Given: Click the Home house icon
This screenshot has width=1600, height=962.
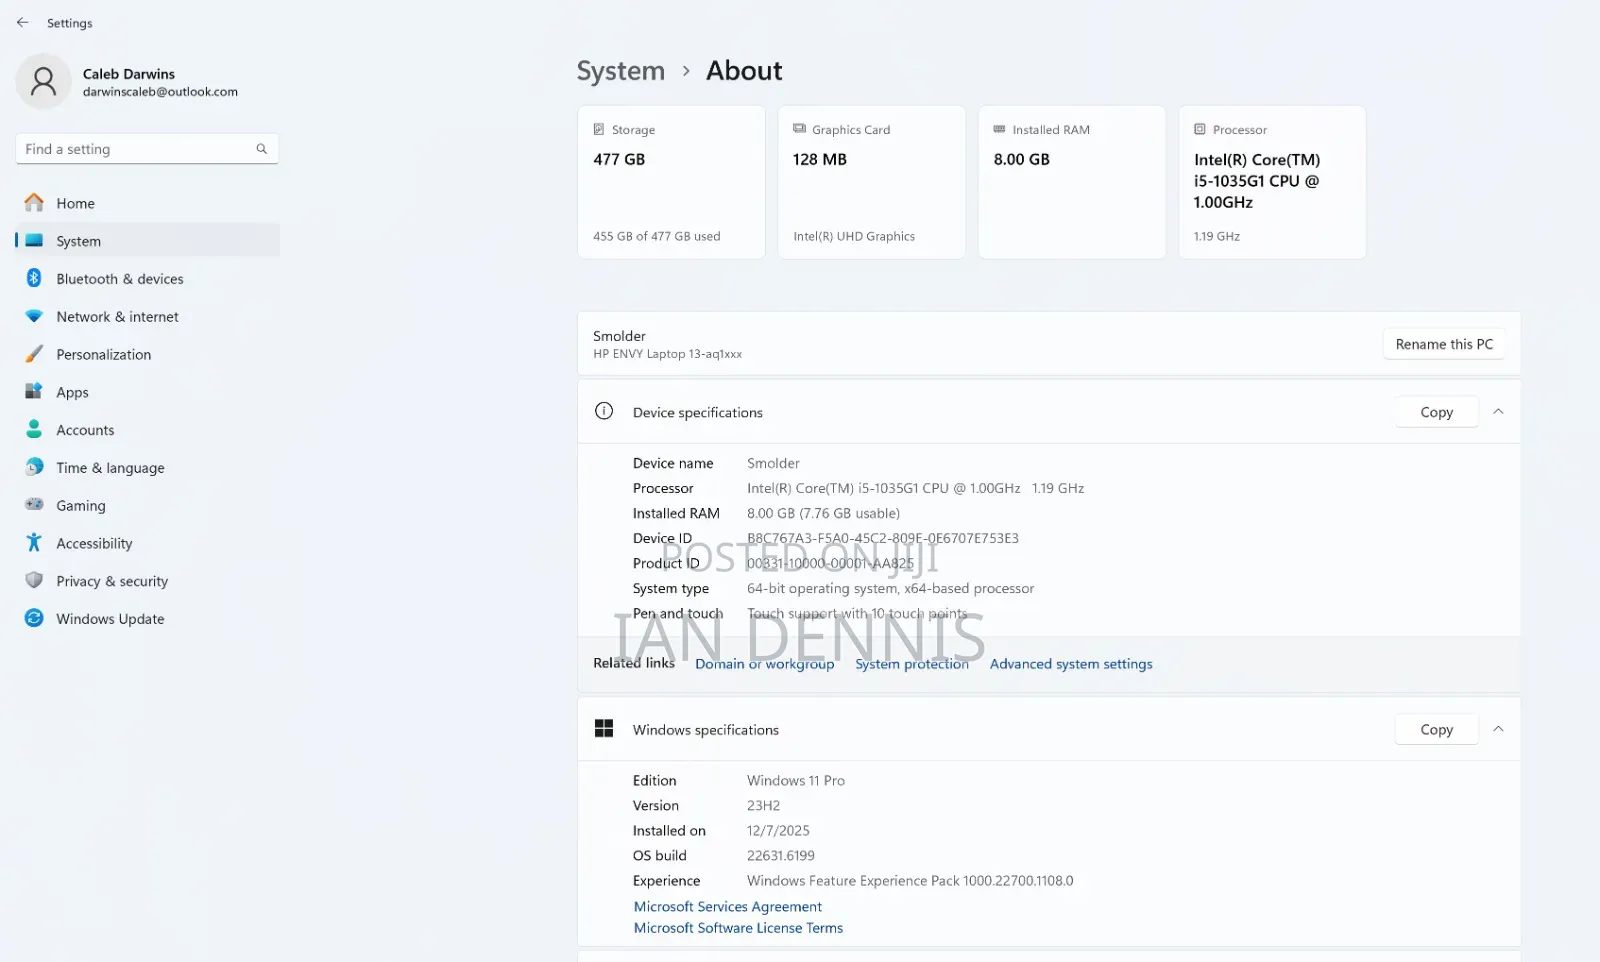Looking at the screenshot, I should point(34,203).
